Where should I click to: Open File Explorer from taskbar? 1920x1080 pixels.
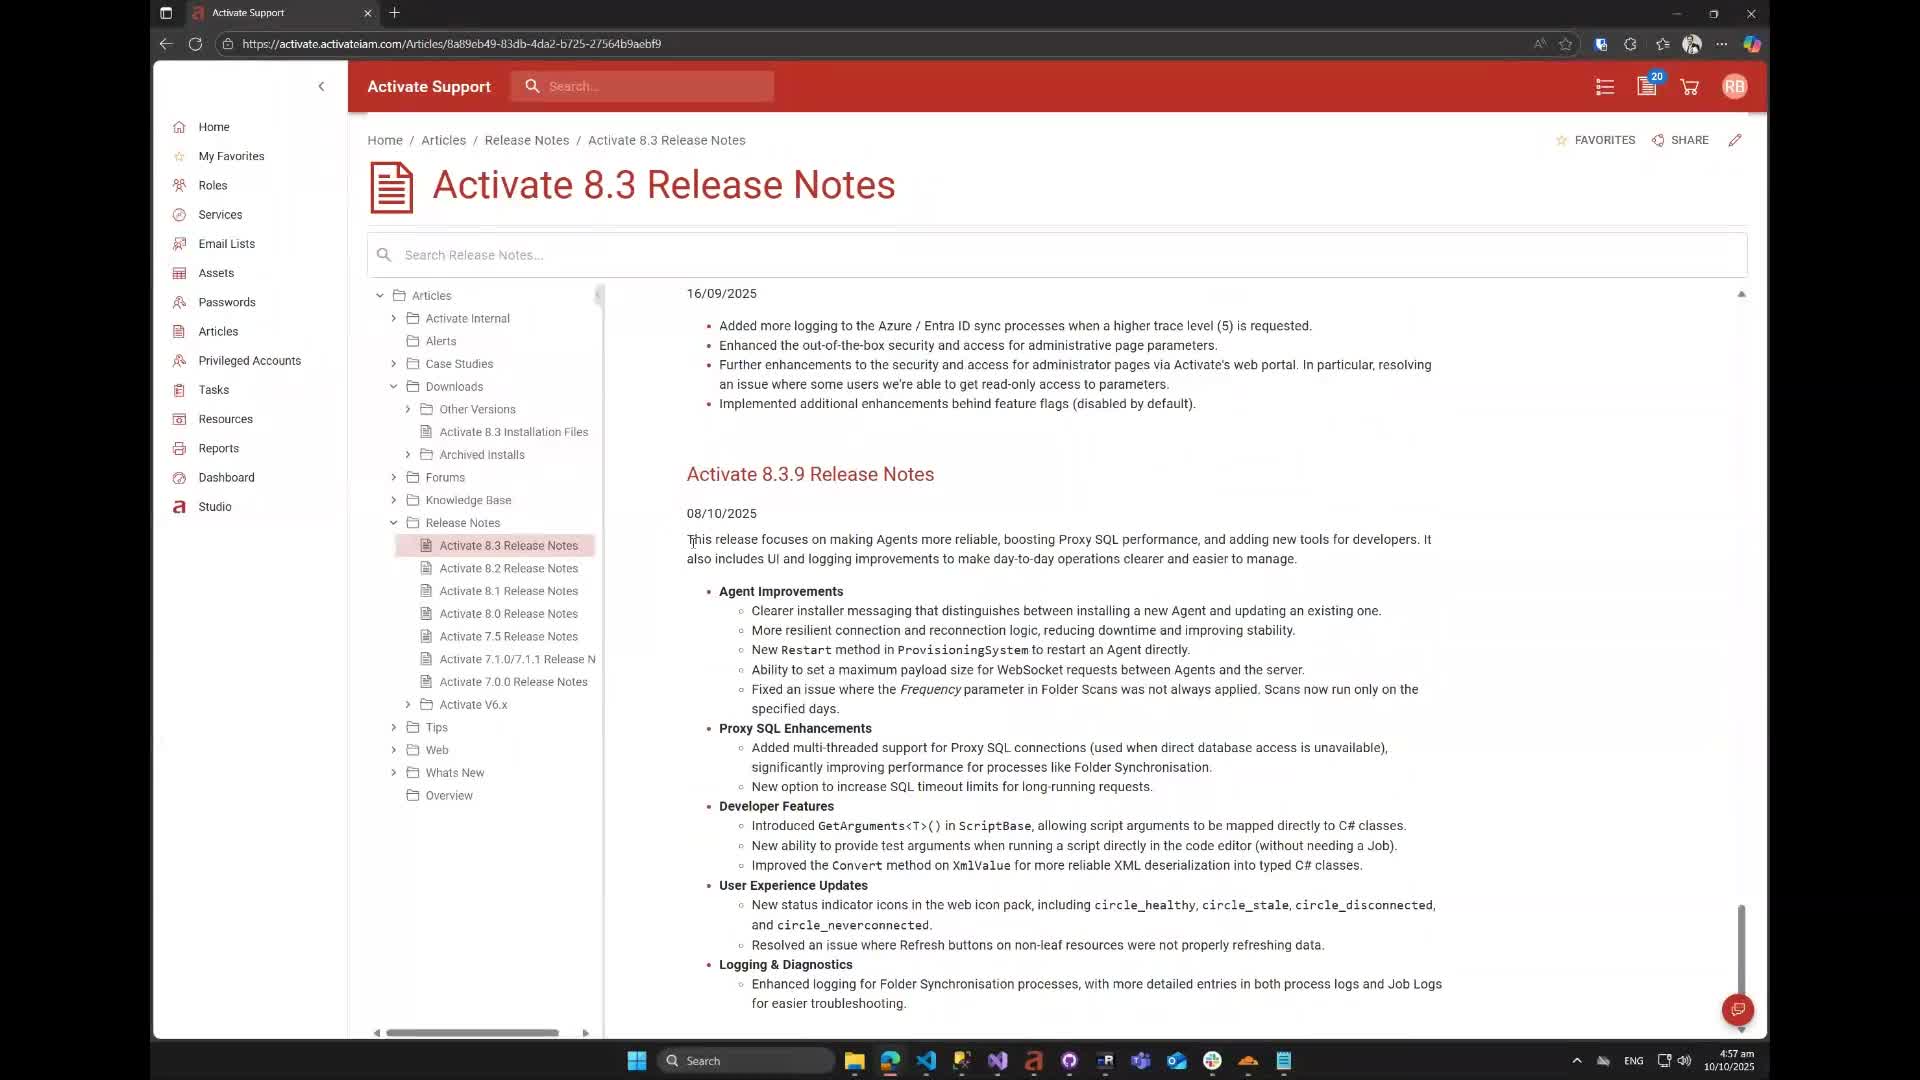(854, 1061)
